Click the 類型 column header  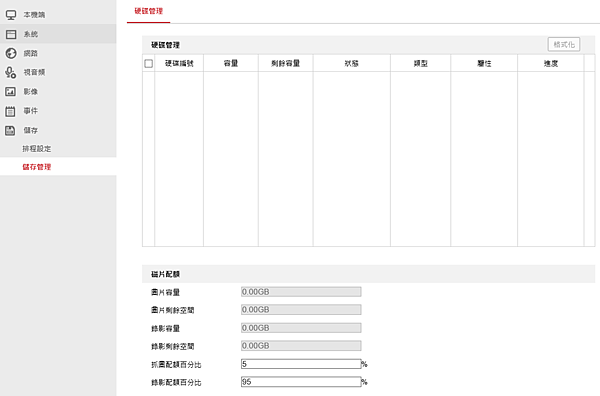click(421, 64)
